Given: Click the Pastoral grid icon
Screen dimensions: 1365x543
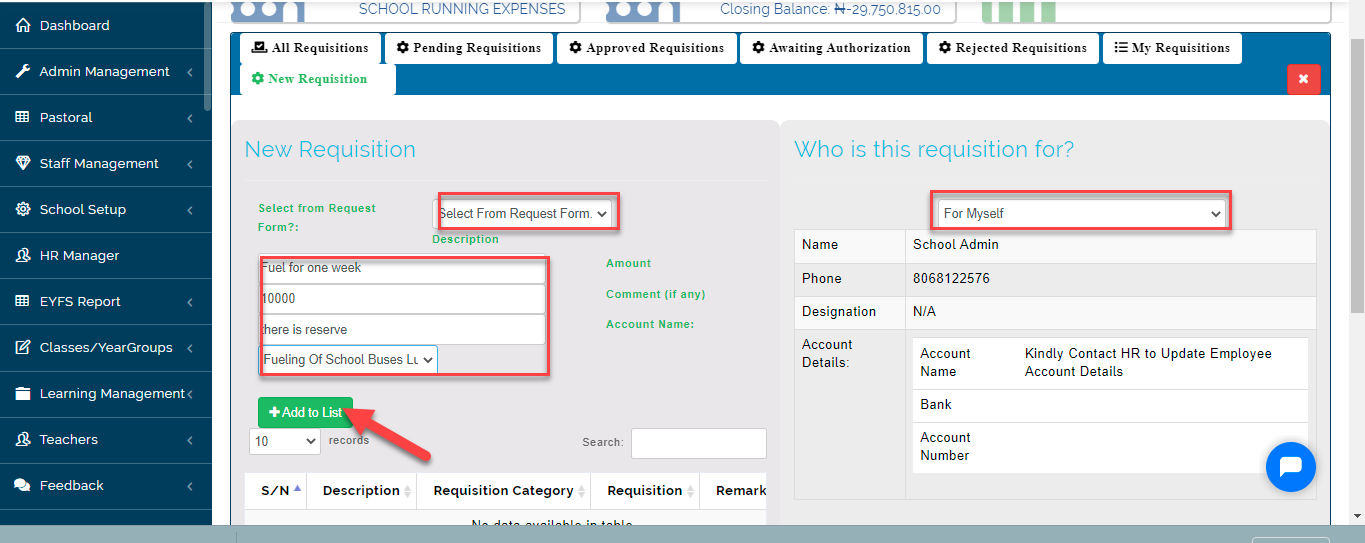Looking at the screenshot, I should 23,118.
